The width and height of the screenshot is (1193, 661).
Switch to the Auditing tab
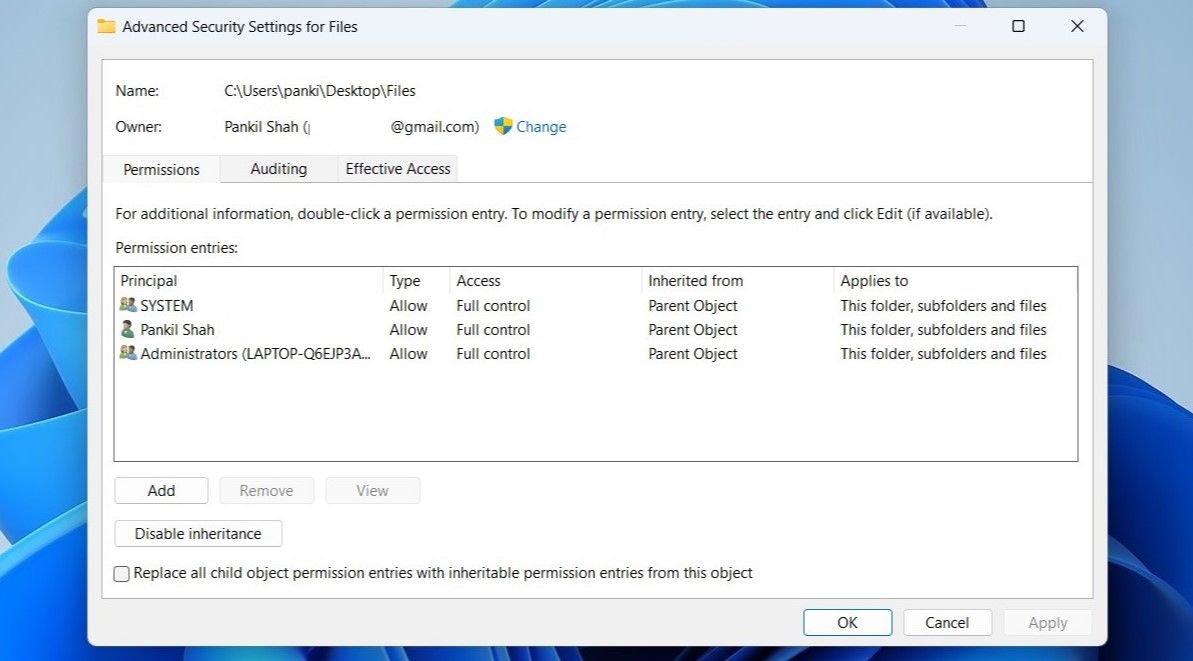[277, 169]
